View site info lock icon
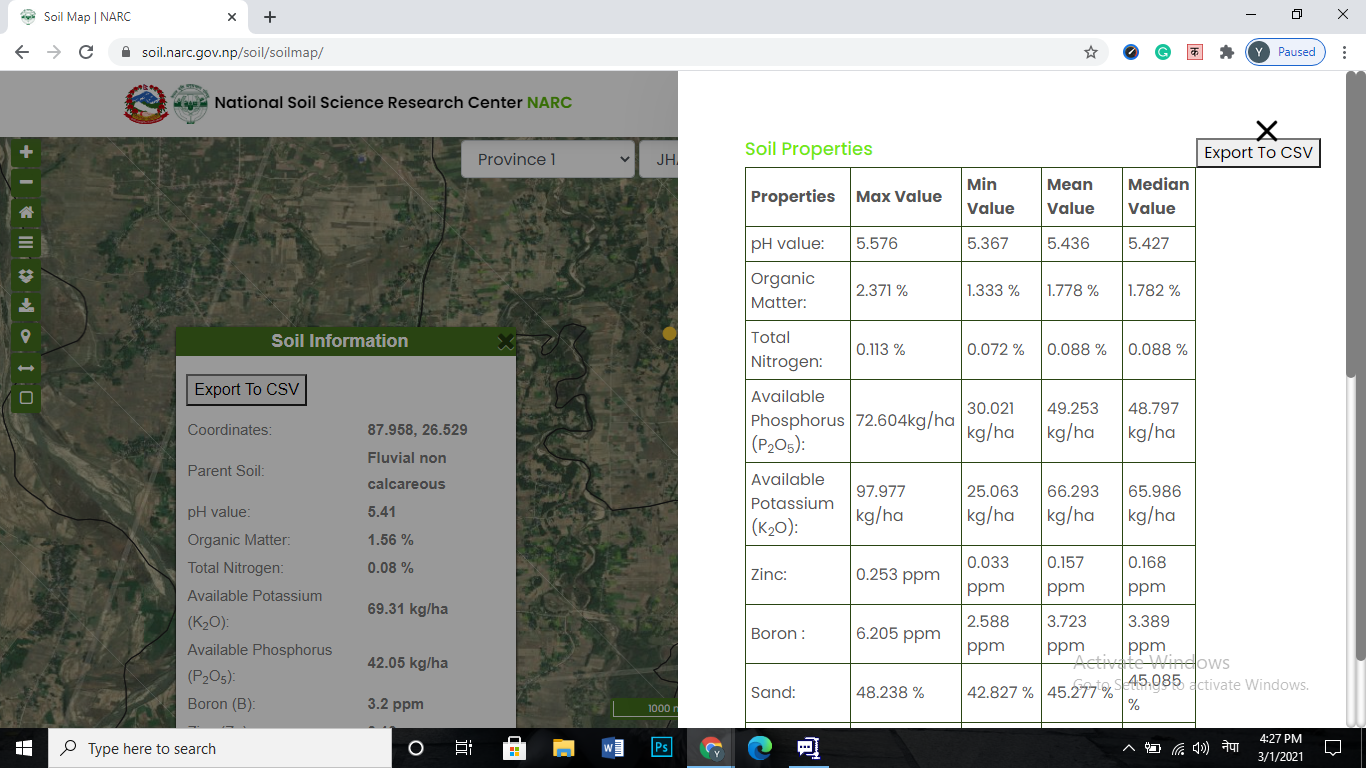 point(125,52)
